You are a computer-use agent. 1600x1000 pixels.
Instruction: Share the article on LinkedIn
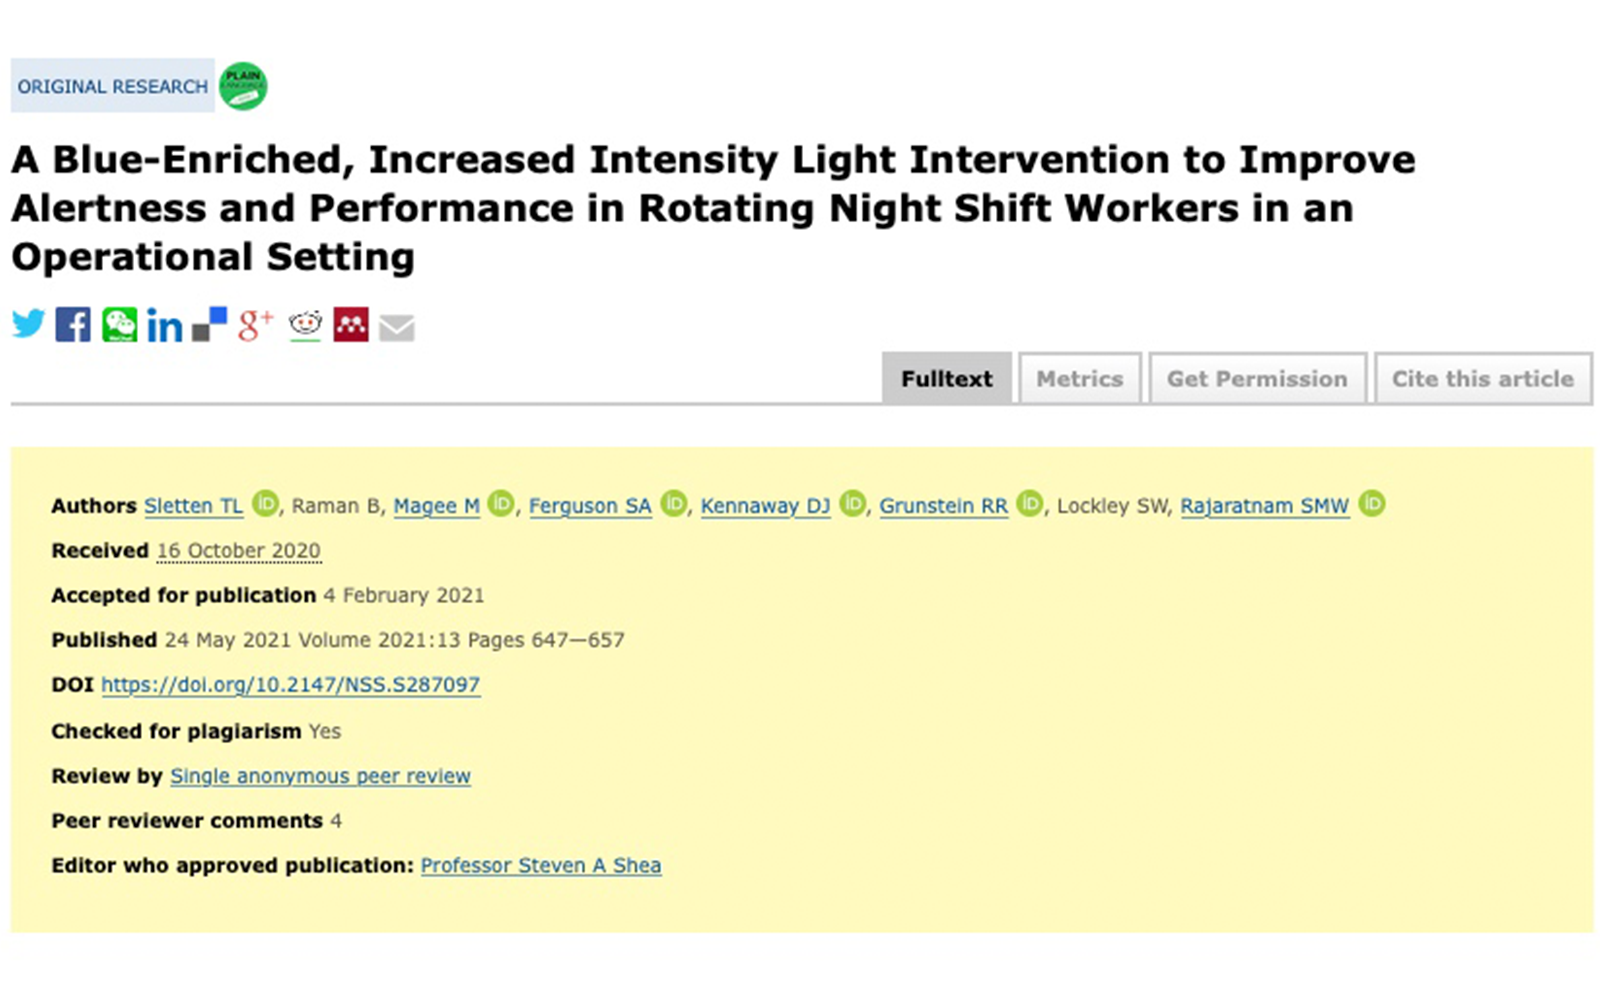click(x=164, y=323)
